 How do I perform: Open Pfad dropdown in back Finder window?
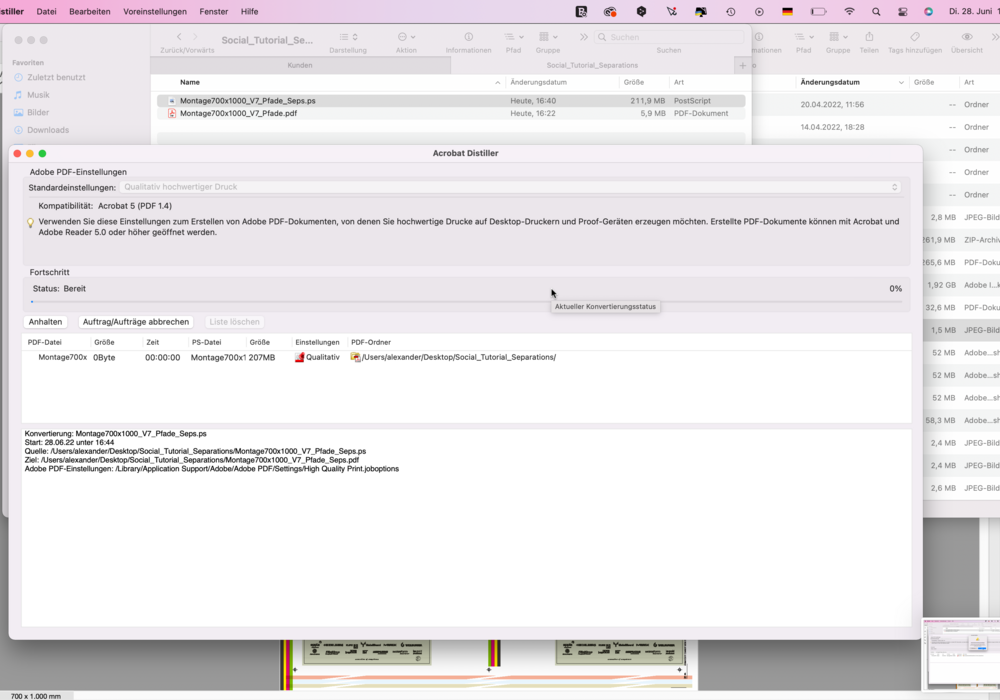804,37
